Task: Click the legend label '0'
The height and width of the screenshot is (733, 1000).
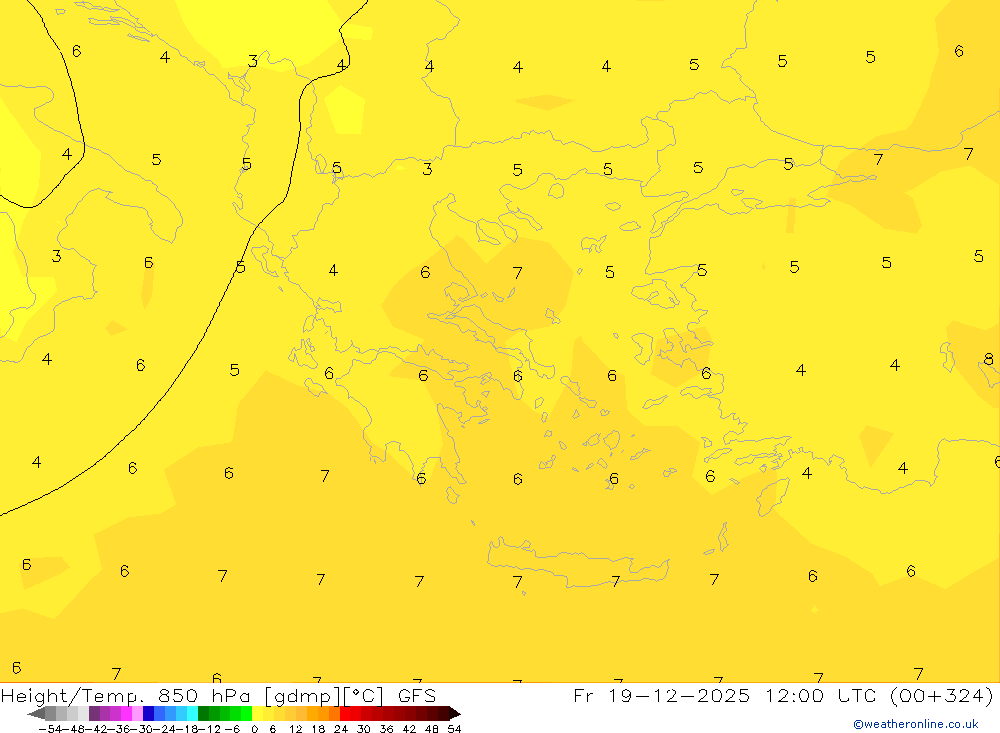Action: 254,729
